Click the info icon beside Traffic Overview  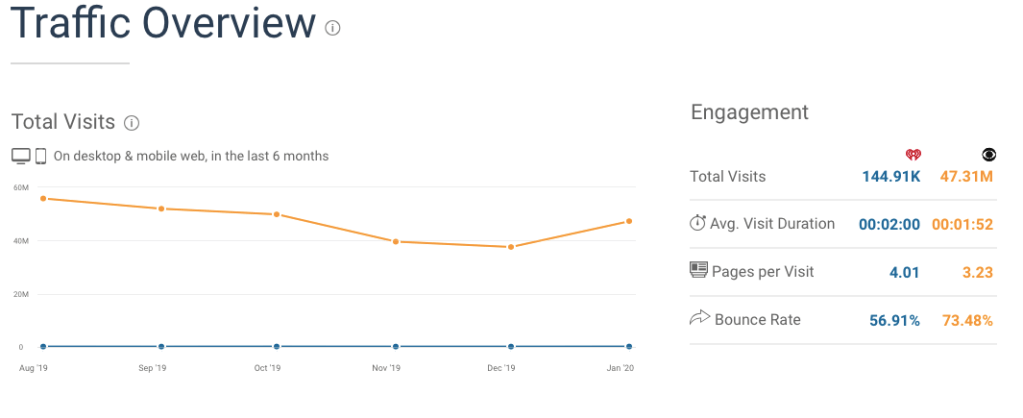pos(333,28)
